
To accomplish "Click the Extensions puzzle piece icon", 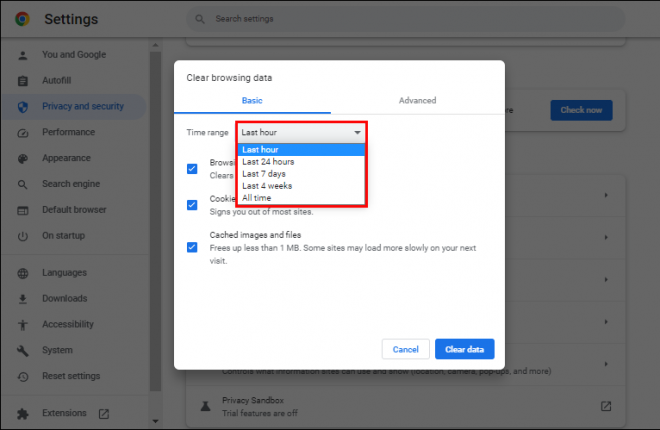I will pyautogui.click(x=22, y=413).
